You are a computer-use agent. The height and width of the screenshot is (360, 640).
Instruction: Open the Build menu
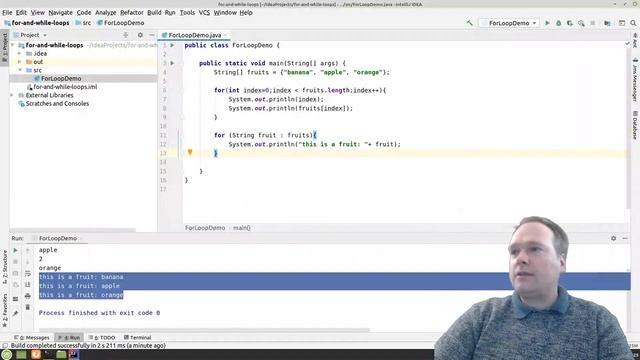[154, 13]
